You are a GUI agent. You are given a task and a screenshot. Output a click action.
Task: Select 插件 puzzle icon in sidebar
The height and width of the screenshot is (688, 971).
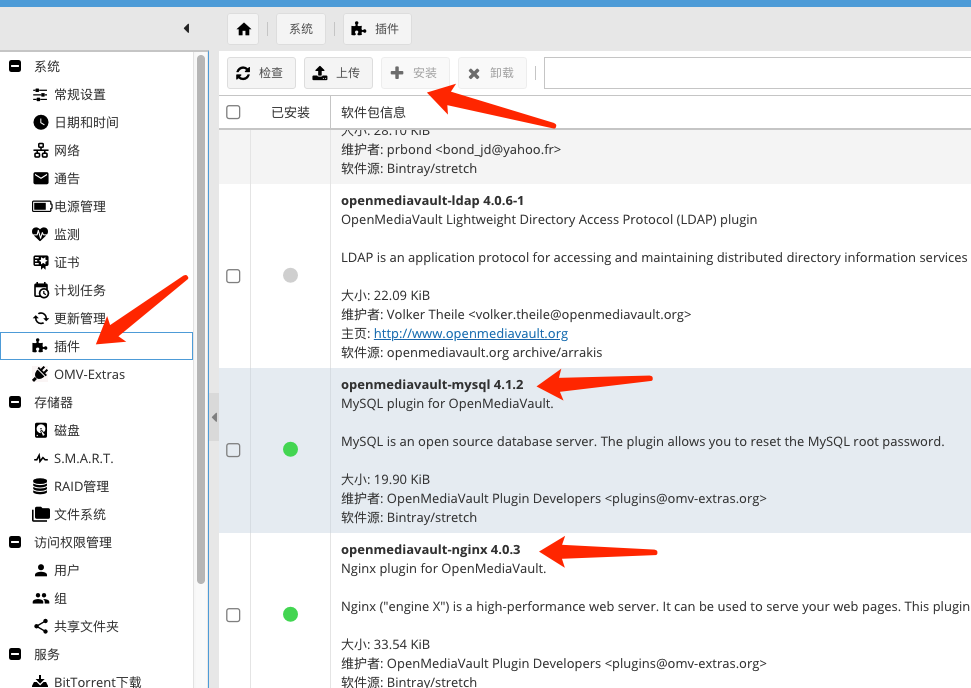(40, 346)
